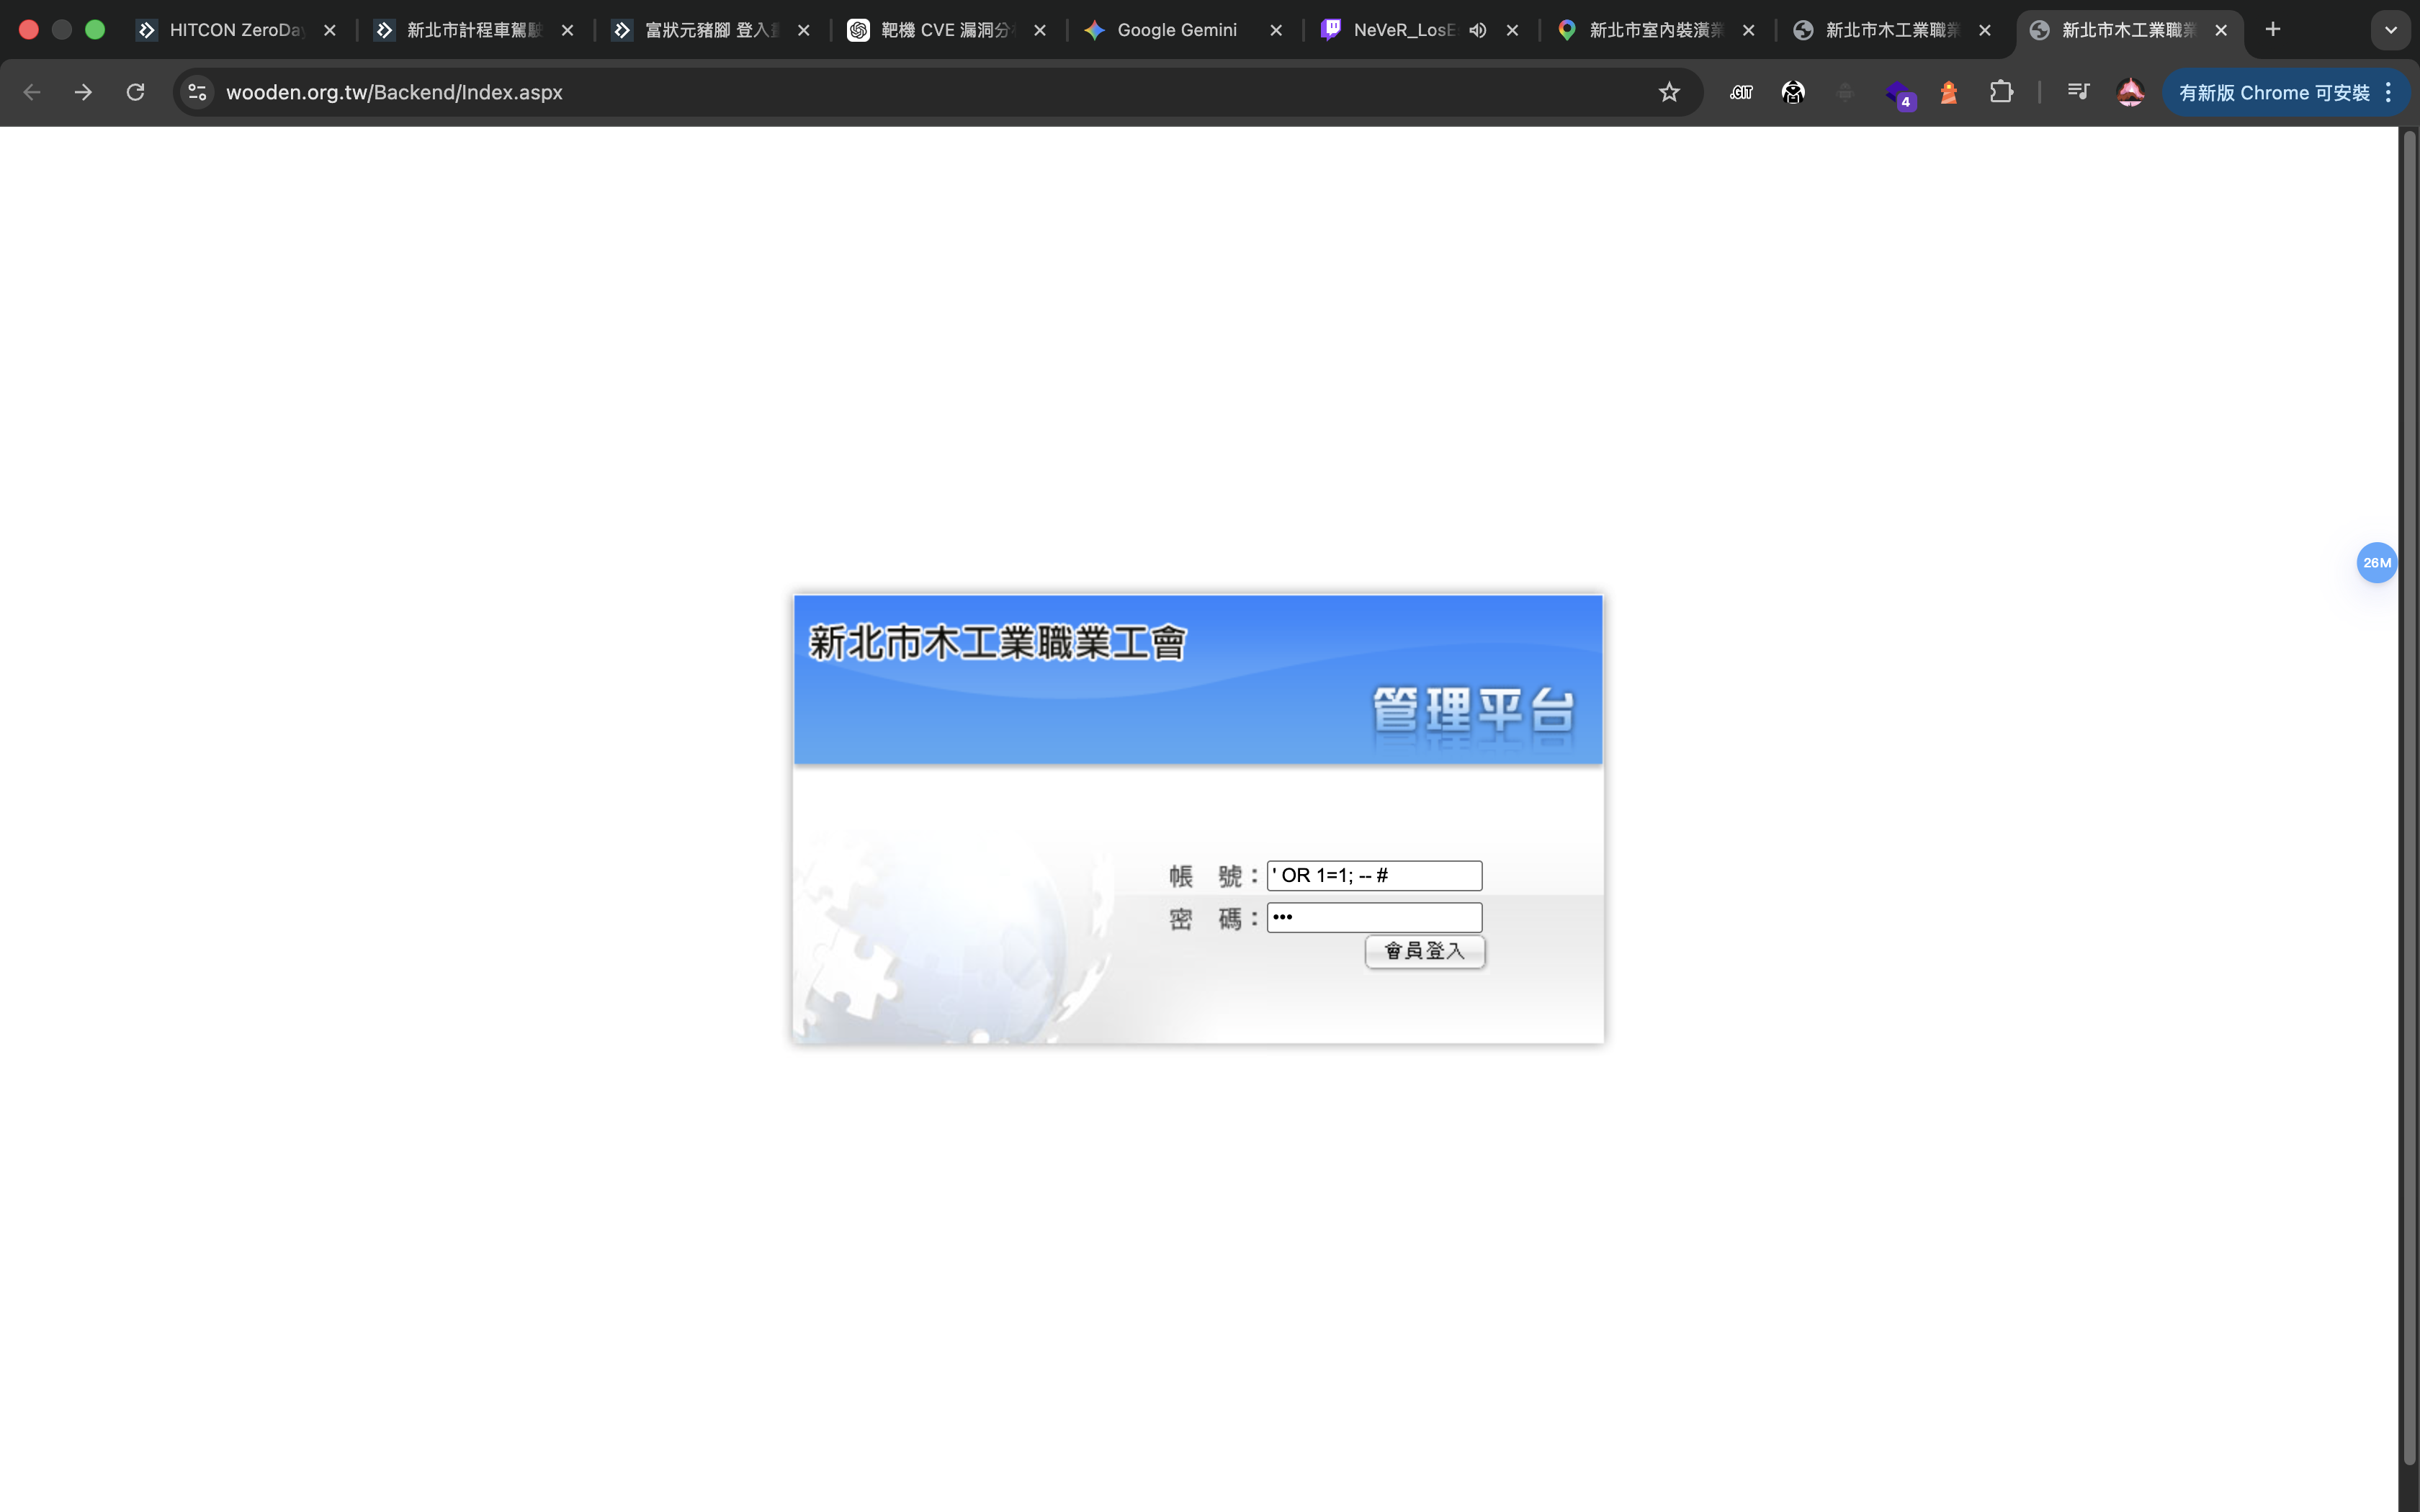Switch to the 新北市計程車駕駛 tab
Screen dimensions: 2420x1512
(474, 30)
